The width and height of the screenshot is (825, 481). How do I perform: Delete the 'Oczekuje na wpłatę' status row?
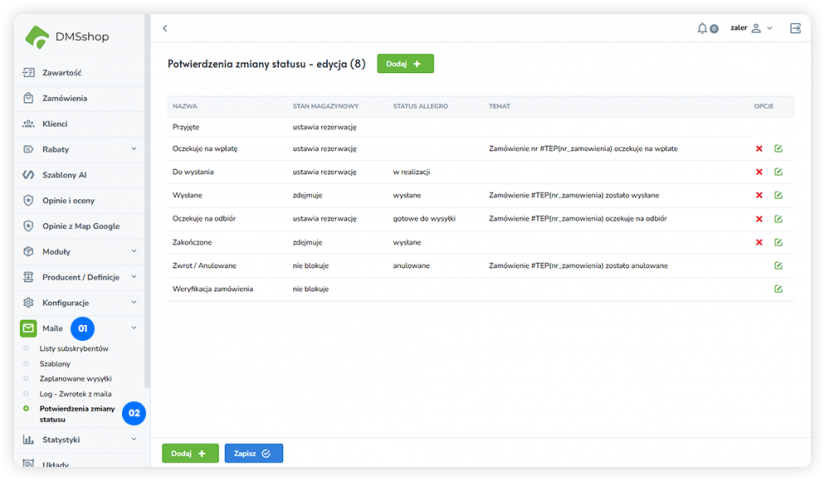(759, 149)
